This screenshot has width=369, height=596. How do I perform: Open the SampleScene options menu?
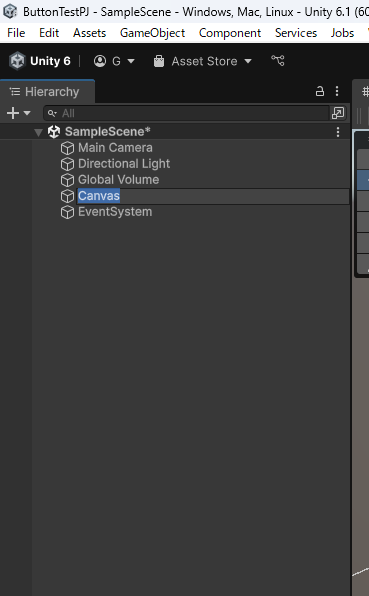[338, 132]
